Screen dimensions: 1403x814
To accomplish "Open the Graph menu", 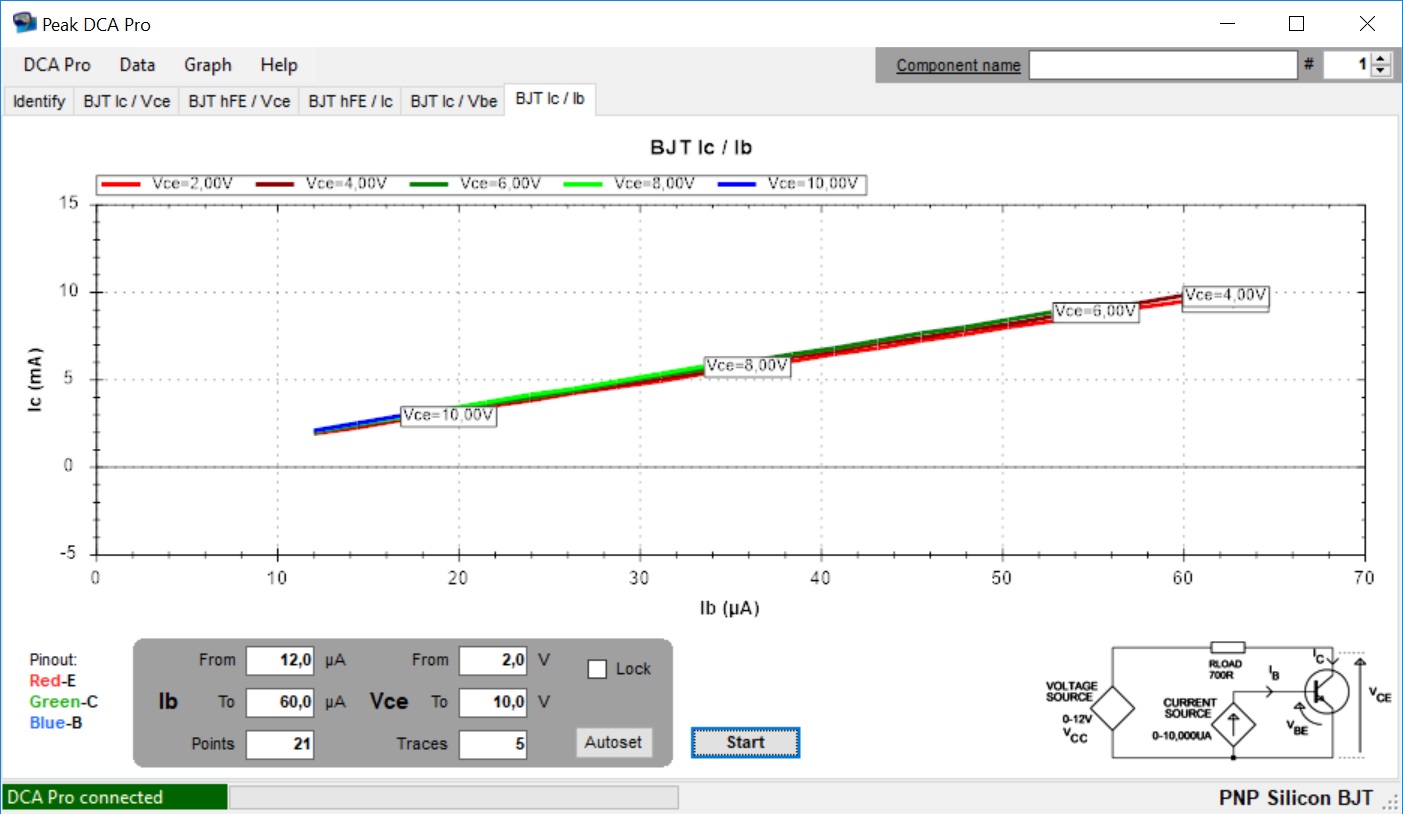I will (207, 65).
